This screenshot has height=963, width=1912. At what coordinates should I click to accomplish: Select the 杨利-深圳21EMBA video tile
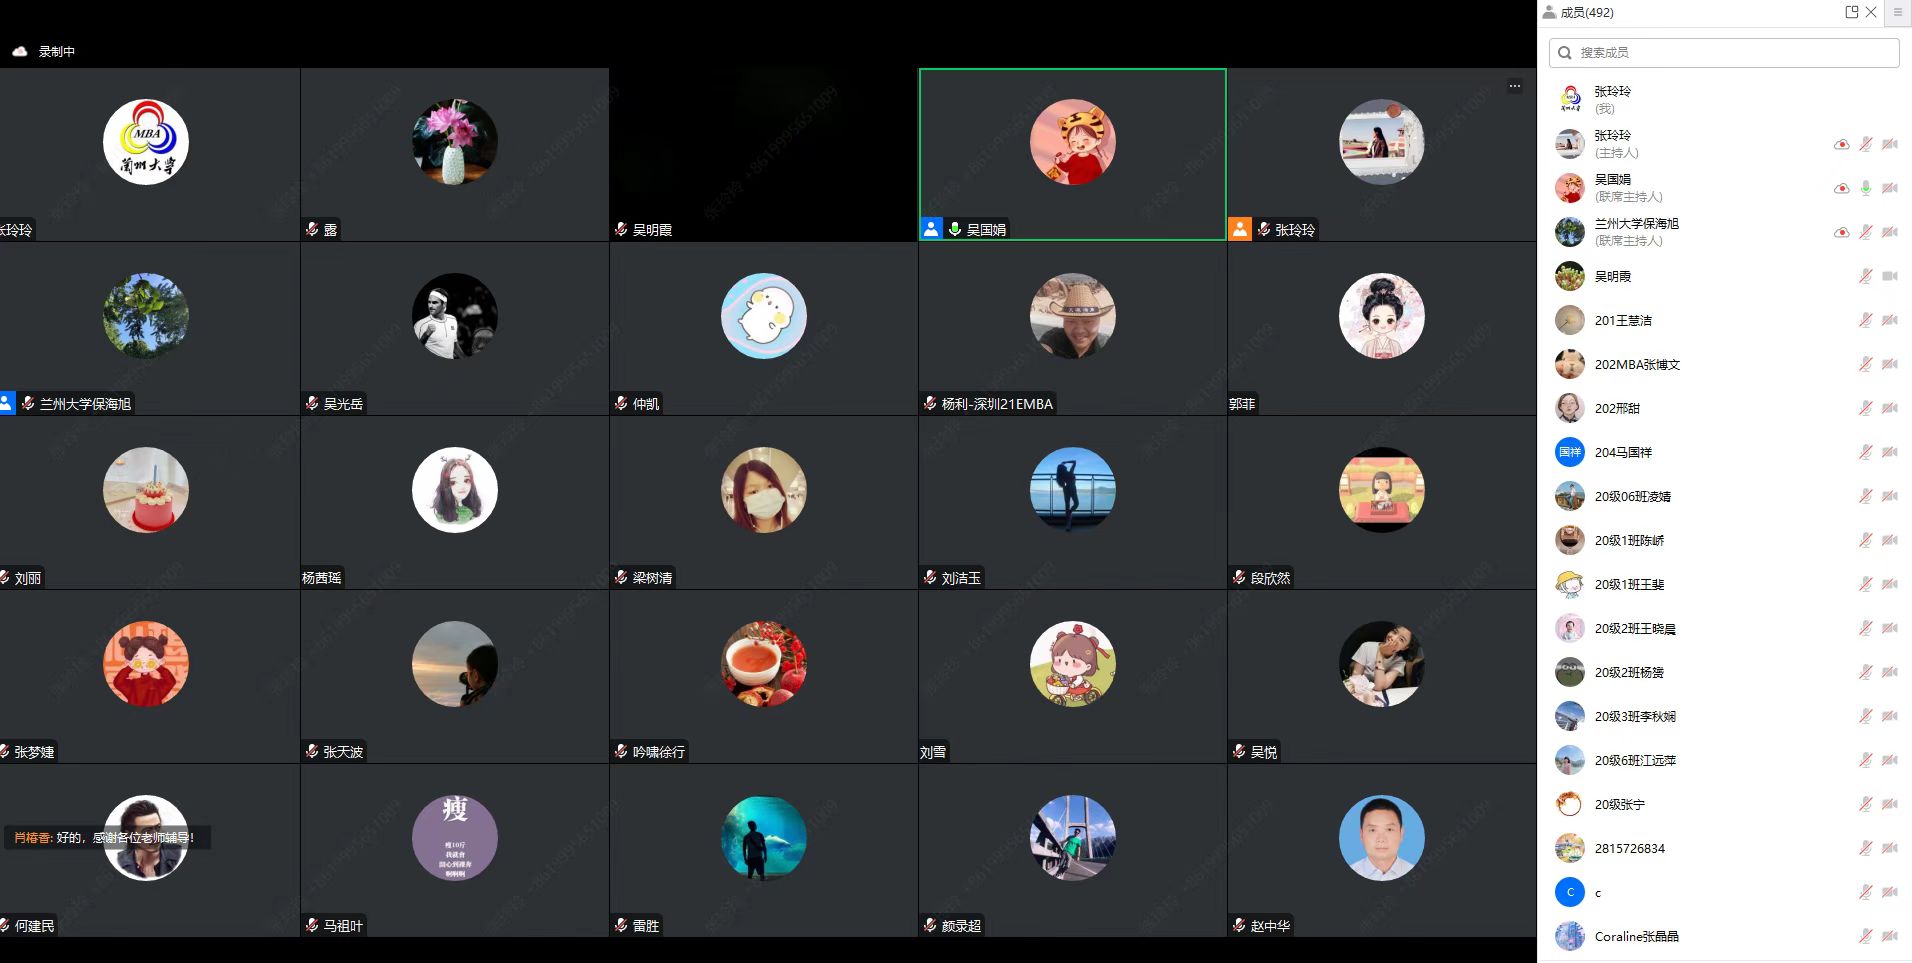click(x=1072, y=329)
